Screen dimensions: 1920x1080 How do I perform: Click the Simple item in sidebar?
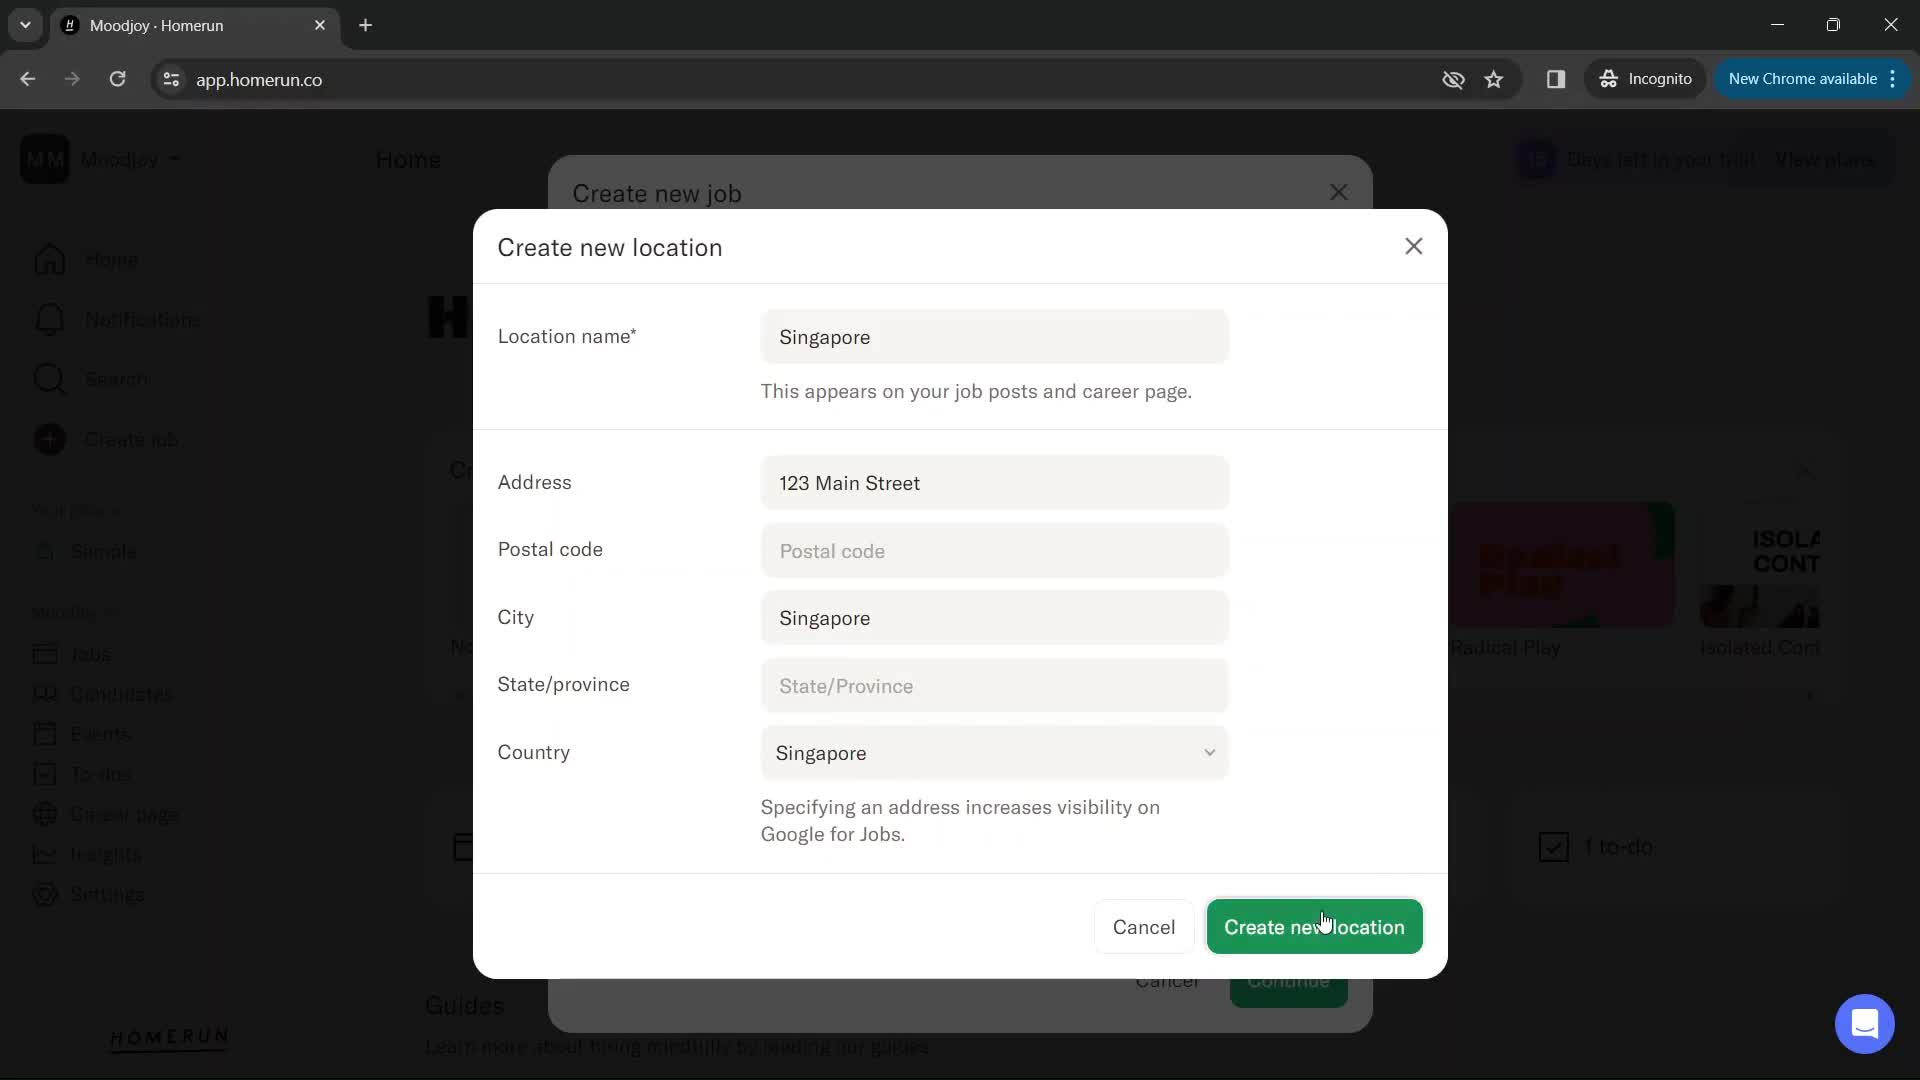pyautogui.click(x=103, y=552)
